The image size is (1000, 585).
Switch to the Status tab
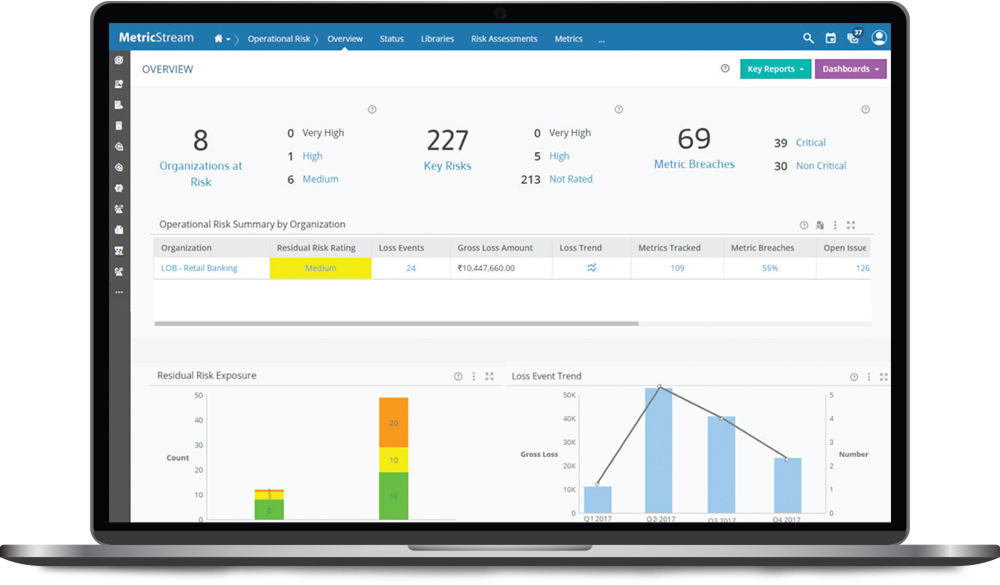point(392,39)
